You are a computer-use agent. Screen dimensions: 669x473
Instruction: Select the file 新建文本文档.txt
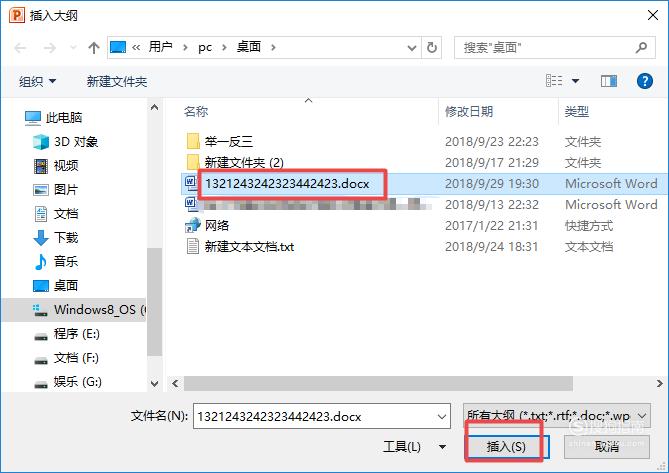[x=249, y=247]
